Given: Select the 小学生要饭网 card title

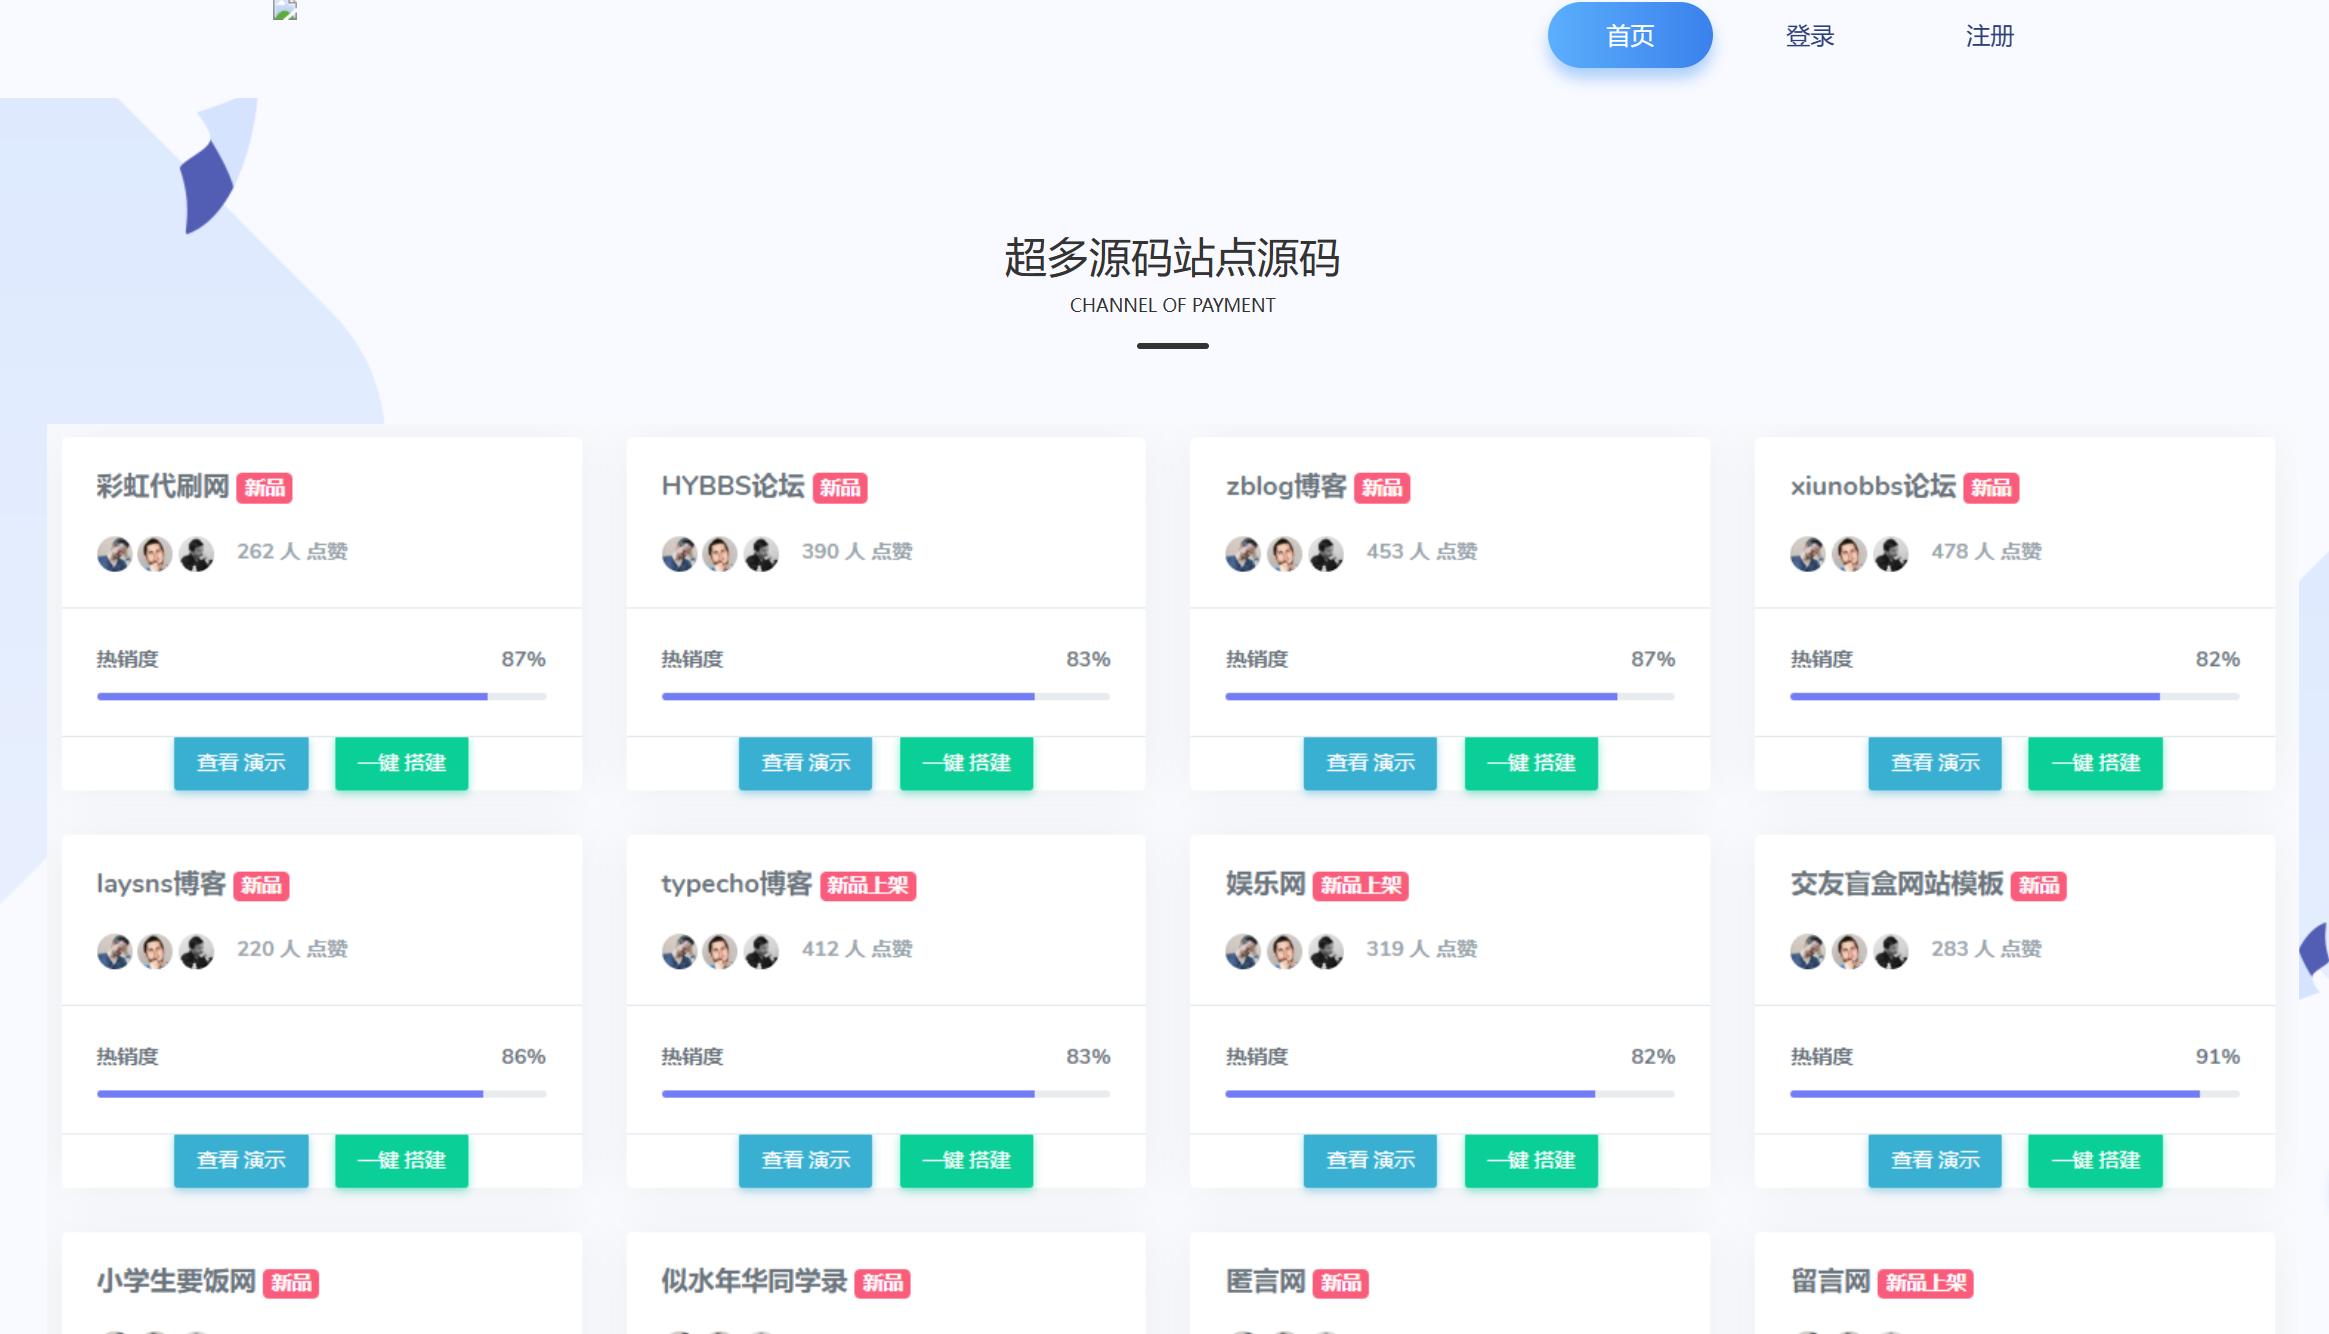Looking at the screenshot, I should coord(176,1282).
